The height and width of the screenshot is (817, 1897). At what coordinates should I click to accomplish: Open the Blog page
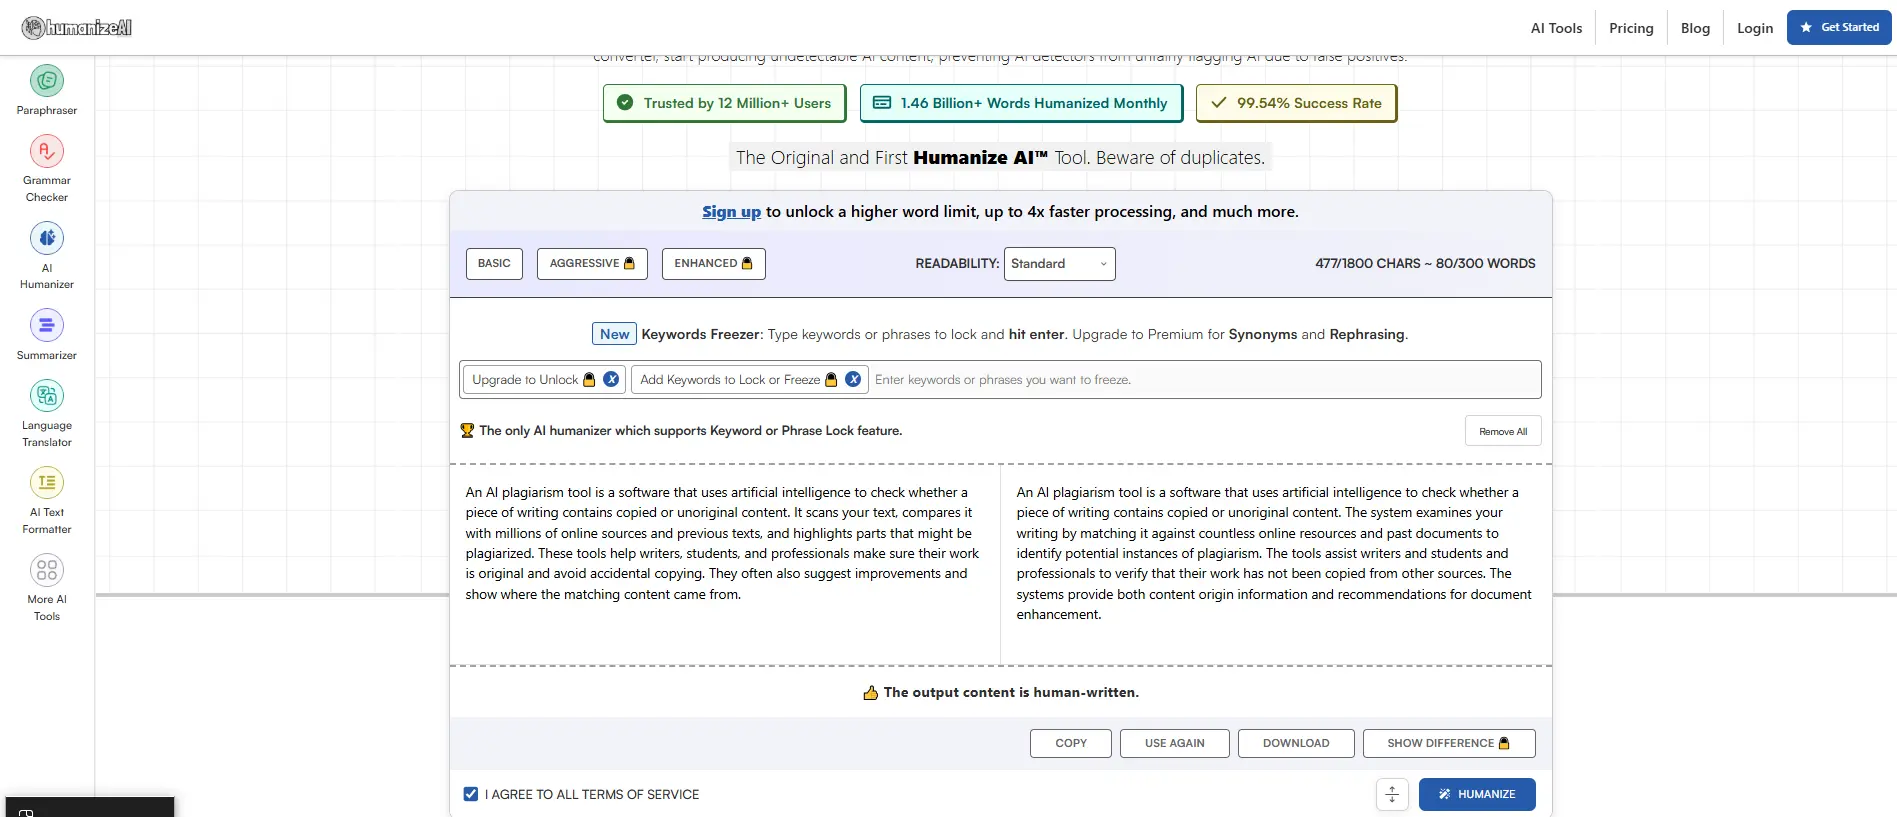coord(1695,28)
